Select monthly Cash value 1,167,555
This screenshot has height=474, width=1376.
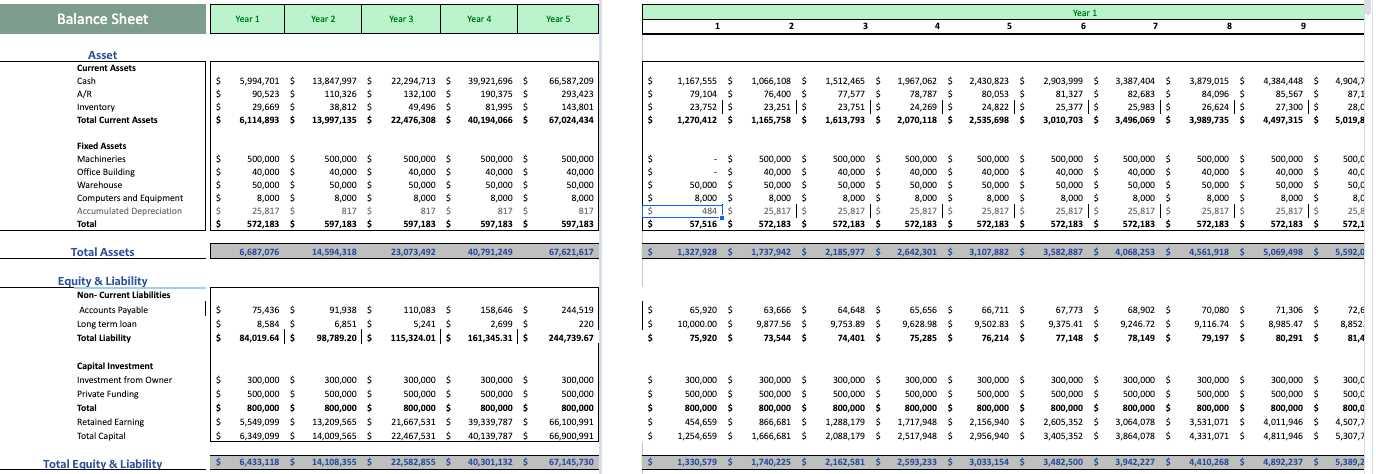click(x=700, y=81)
